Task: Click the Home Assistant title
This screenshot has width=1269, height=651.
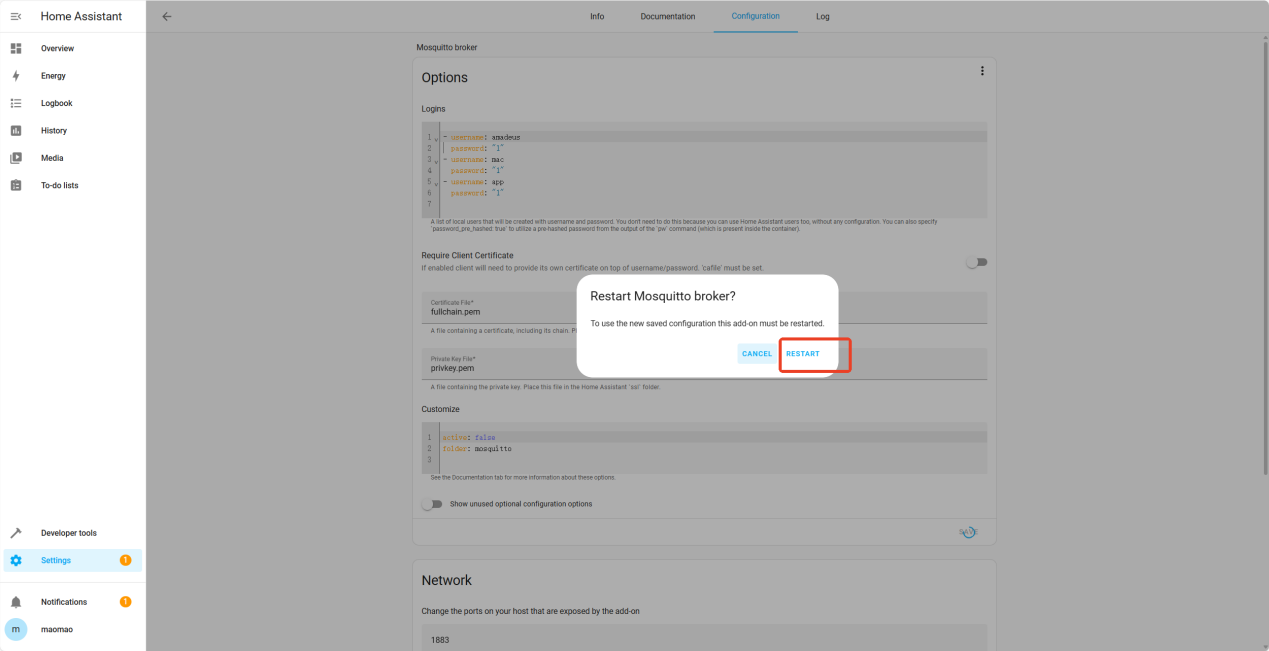Action: (81, 16)
